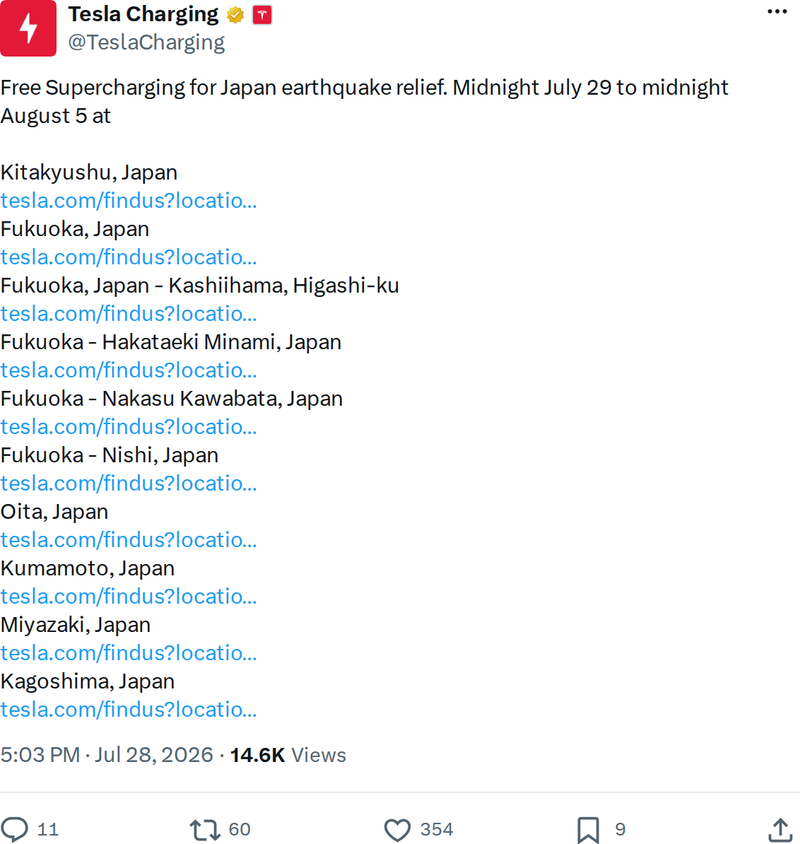Open the Oita, Japan Tesla link

coord(129,540)
